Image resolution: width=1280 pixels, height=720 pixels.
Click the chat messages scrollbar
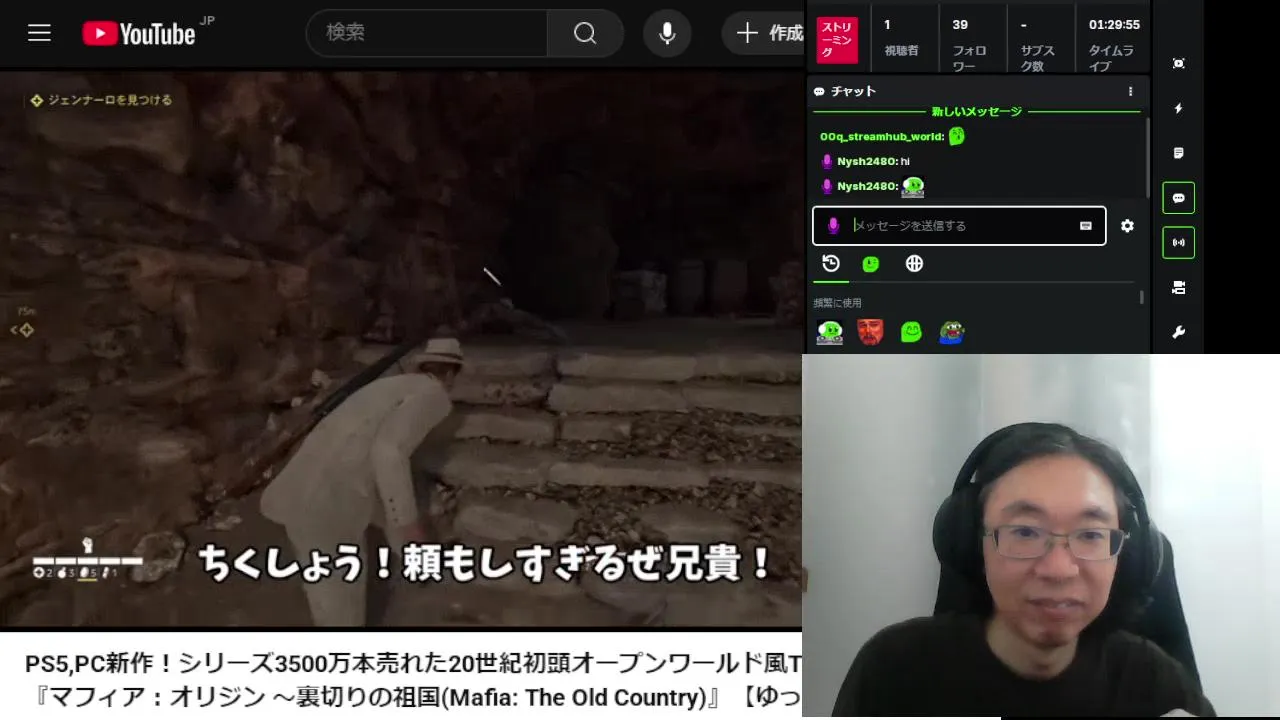click(x=1147, y=158)
